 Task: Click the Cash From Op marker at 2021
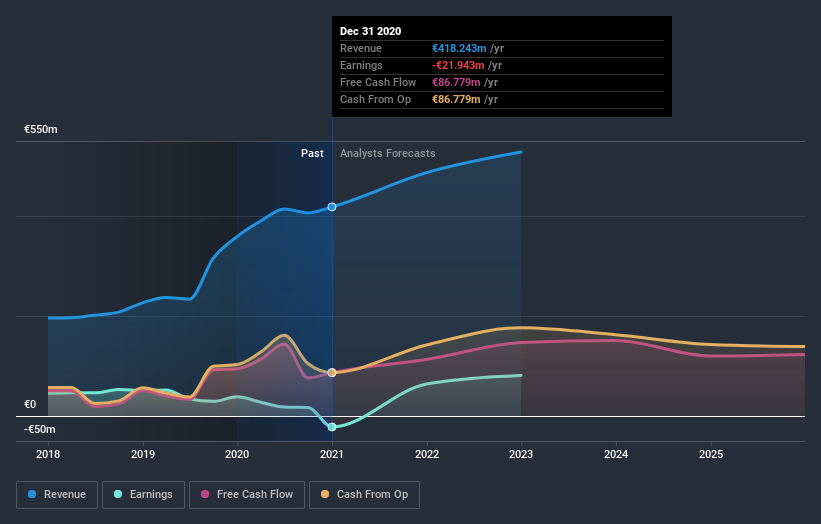(x=332, y=373)
